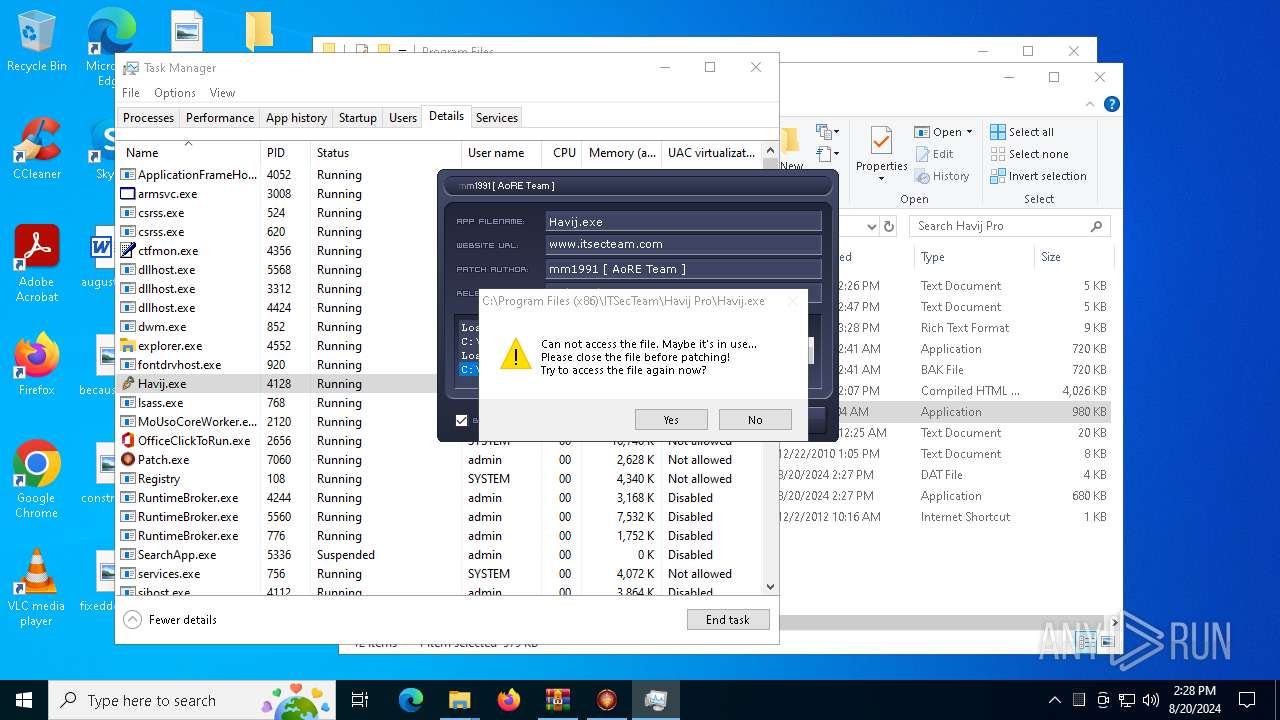Screen dimensions: 1280x720
Task: Show hidden system tray icons
Action: click(1054, 700)
